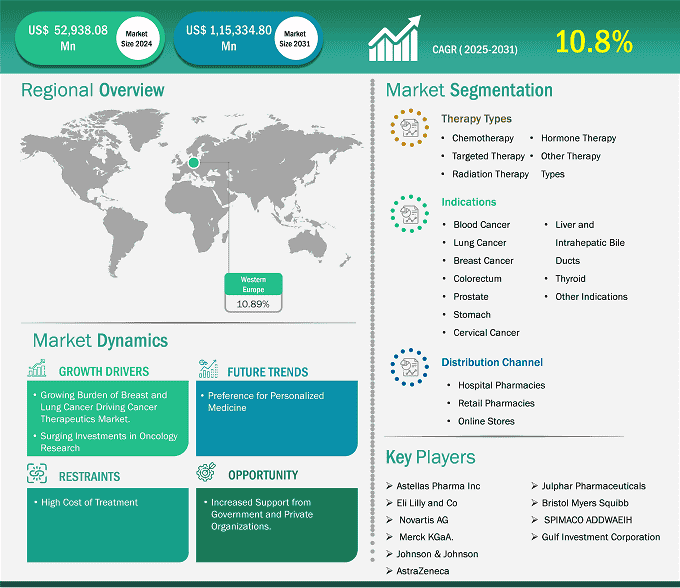The image size is (680, 588).
Task: Select Johnson & Johnson key player
Action: (x=437, y=554)
